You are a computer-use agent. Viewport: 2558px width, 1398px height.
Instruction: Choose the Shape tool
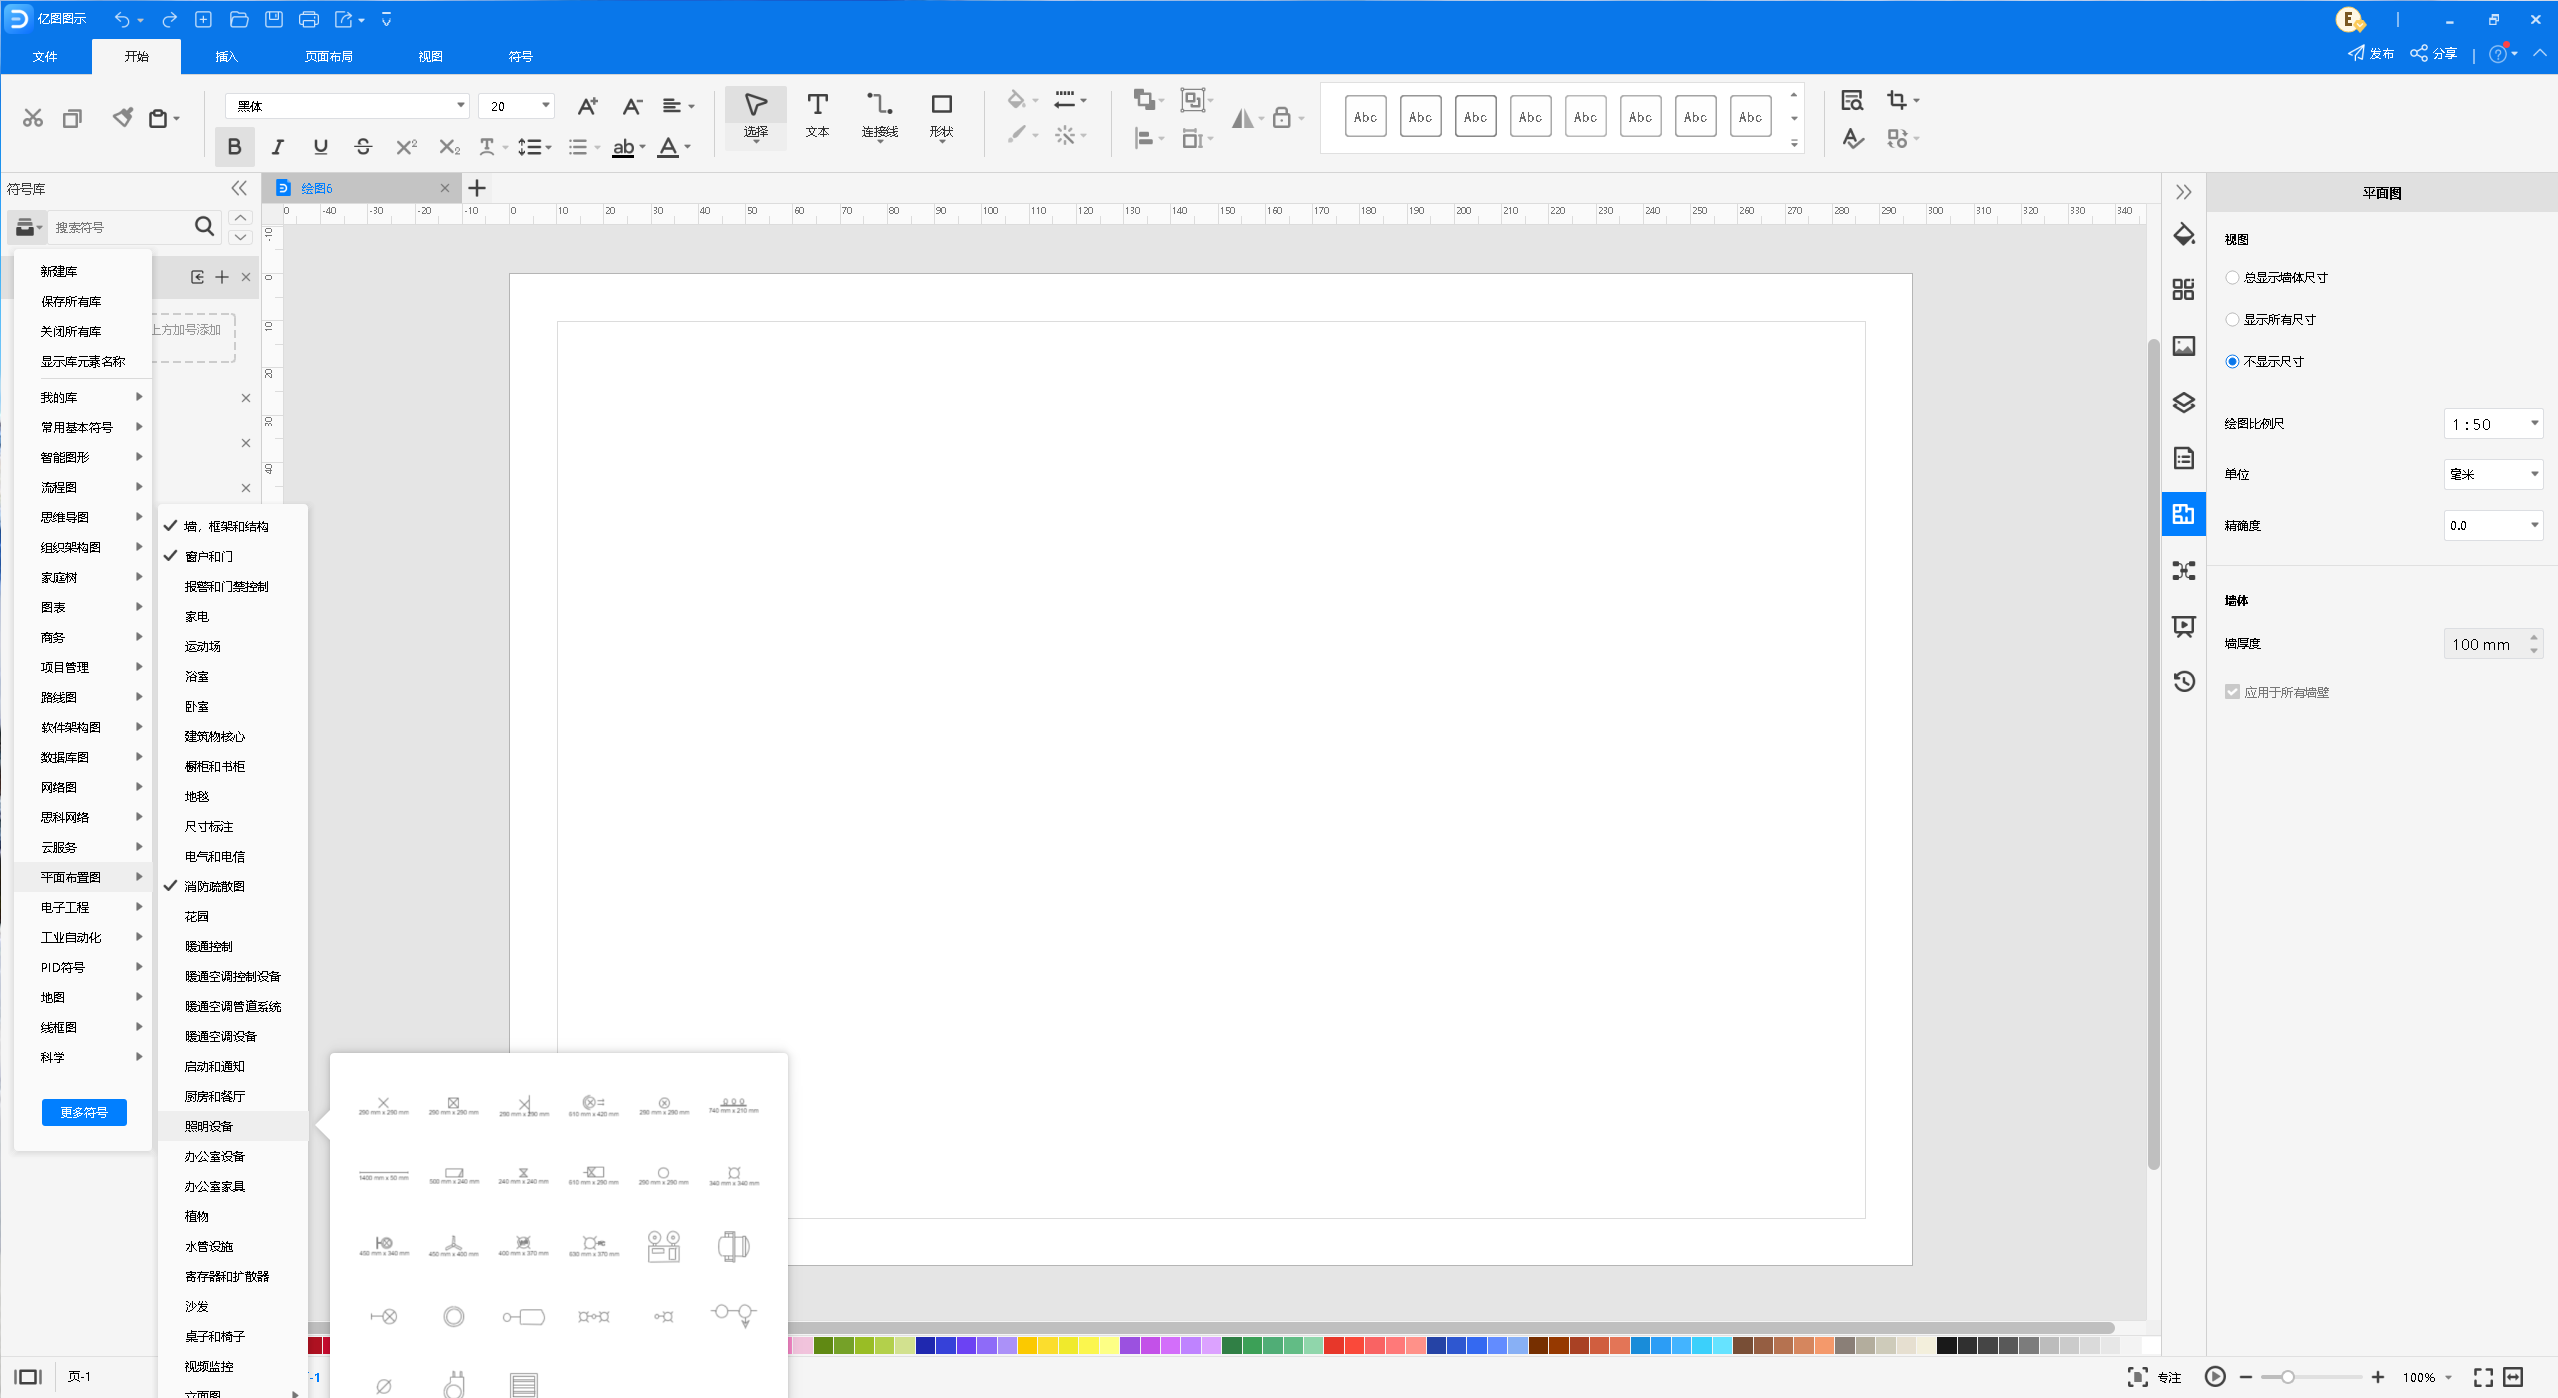click(941, 116)
